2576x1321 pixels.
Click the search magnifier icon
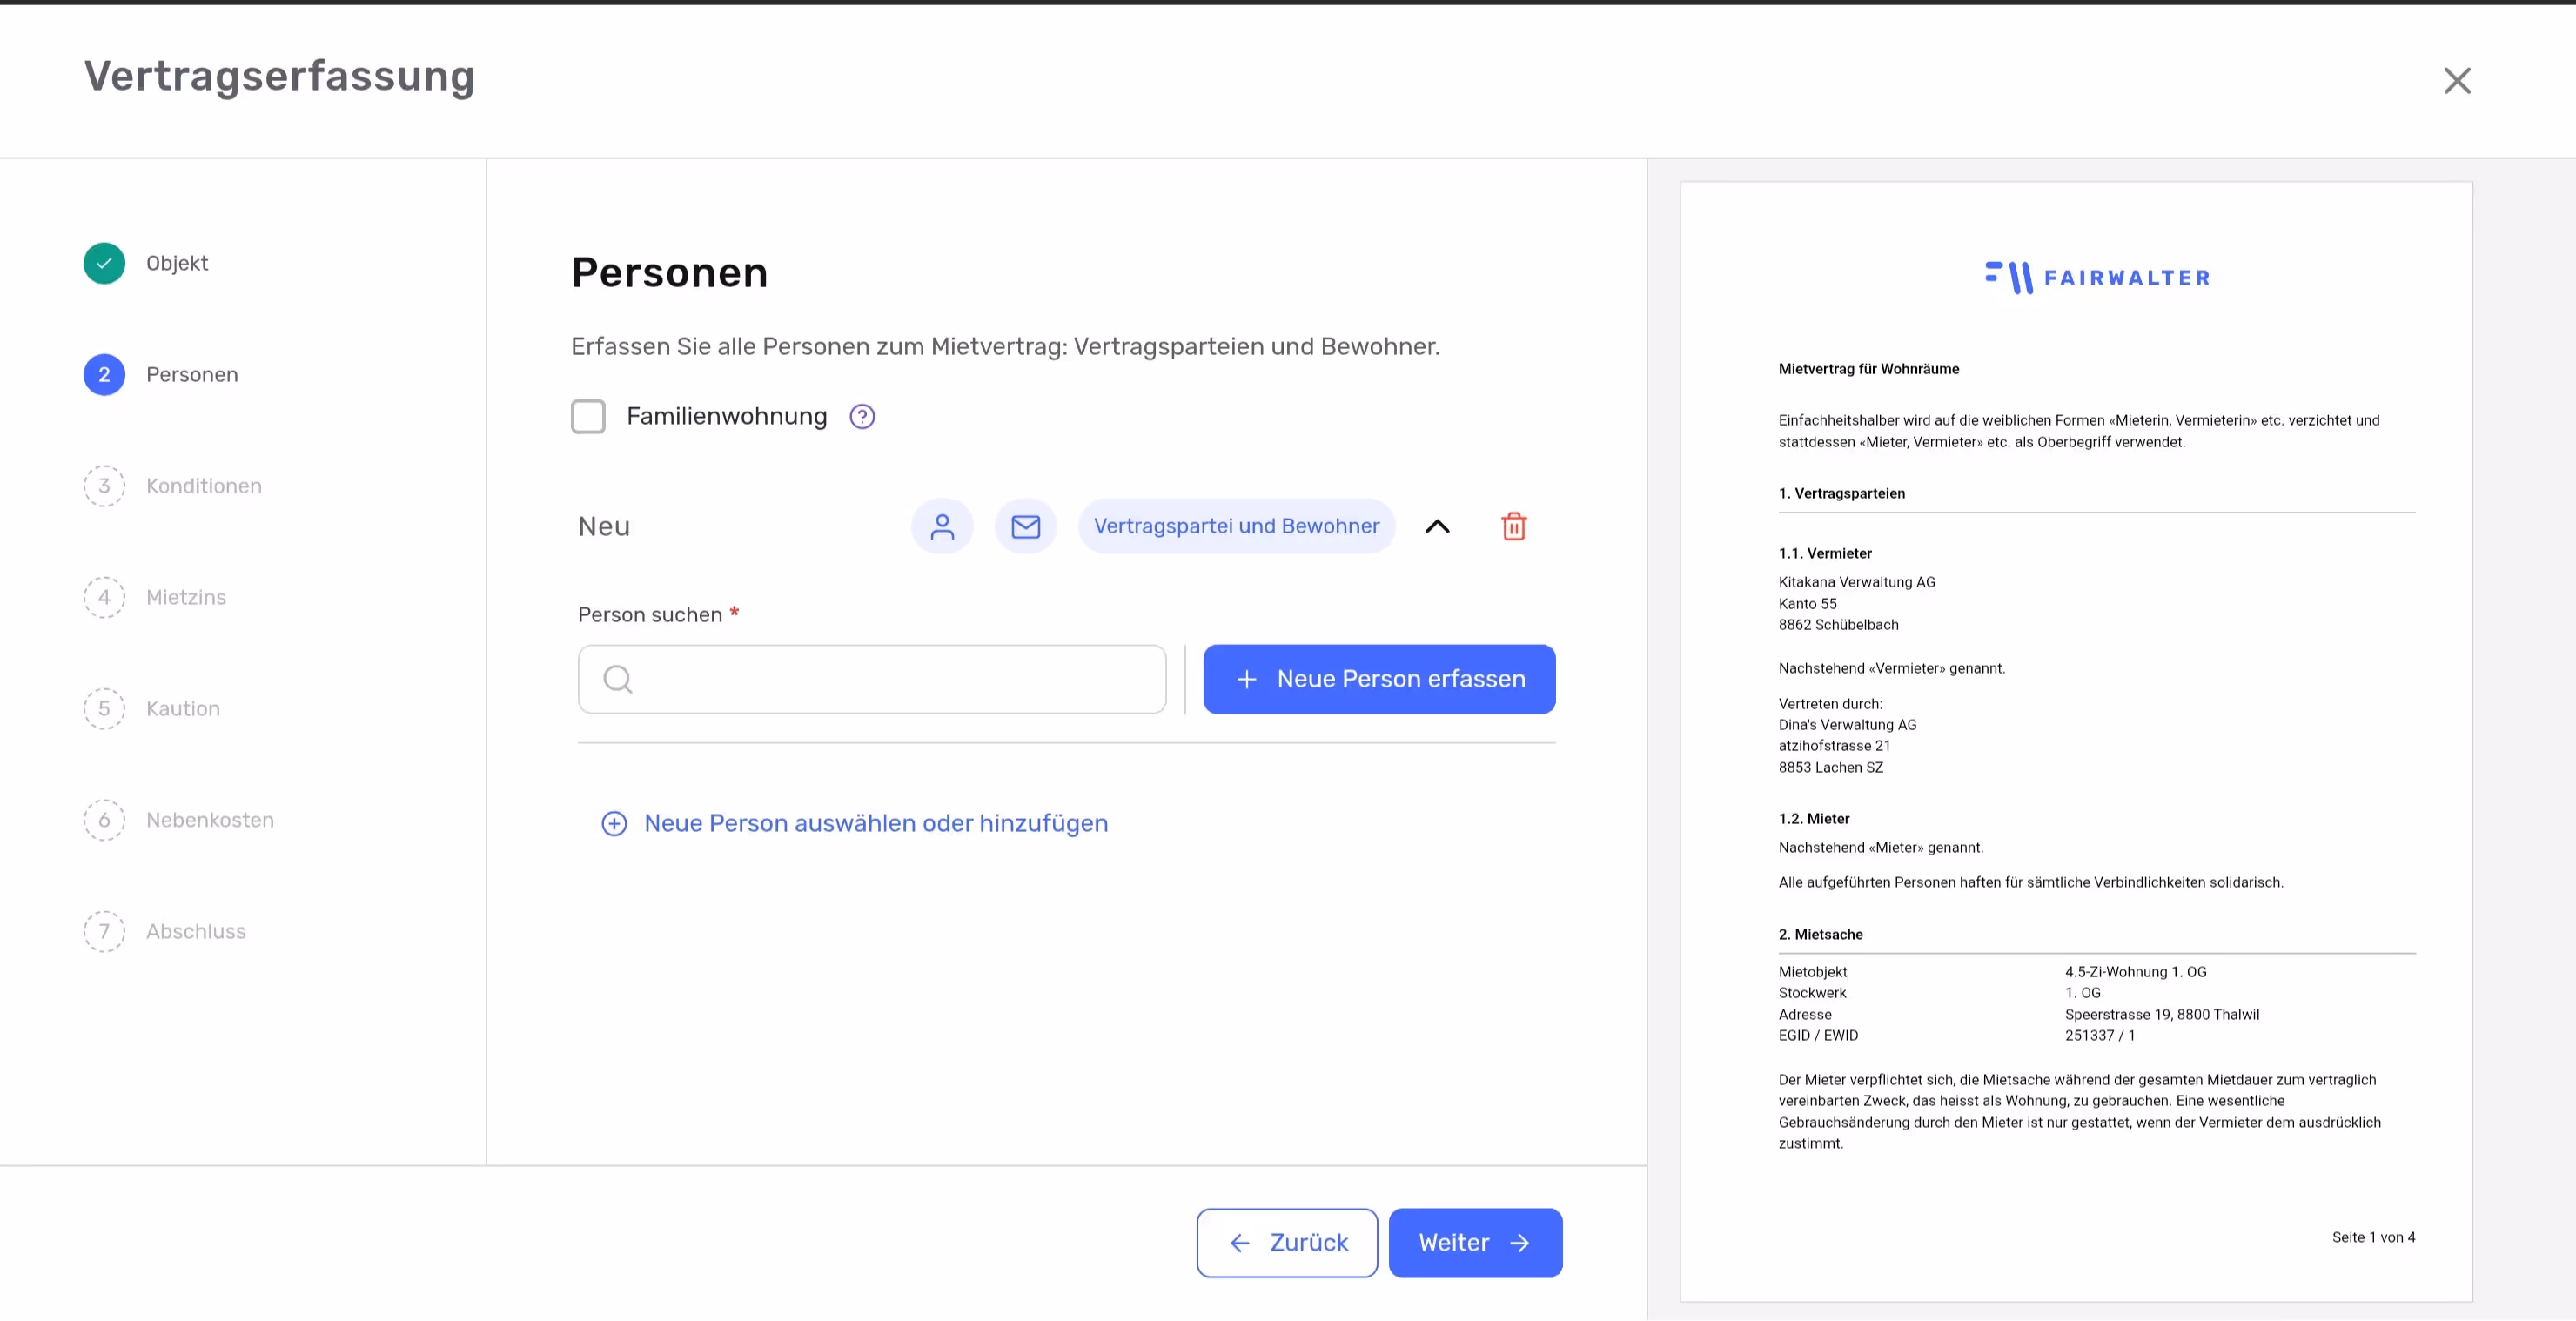tap(618, 679)
